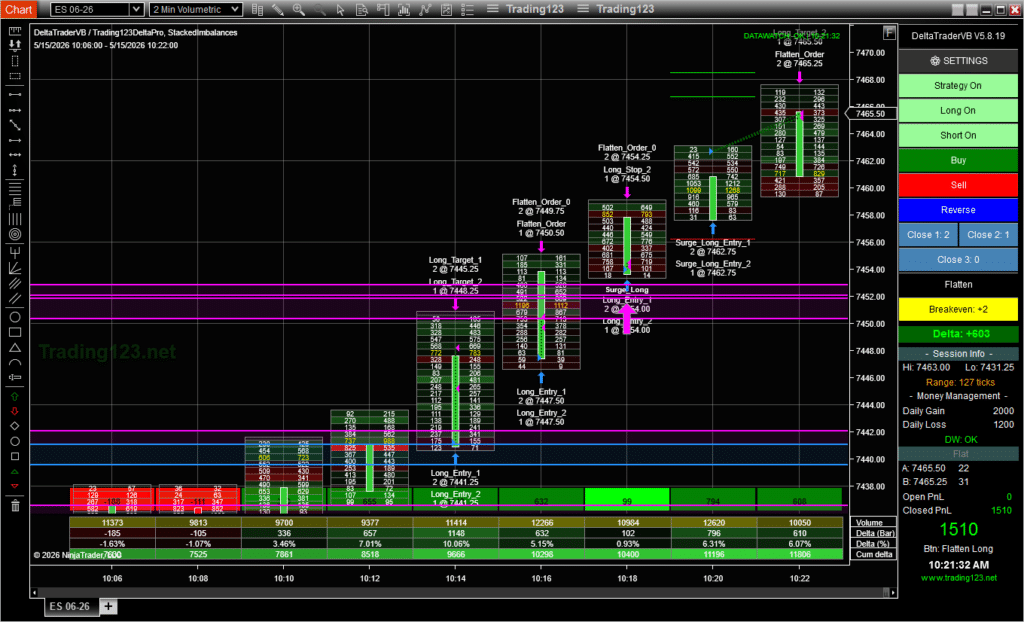Viewport: 1024px width, 622px height.
Task: Click the chart scrollbar right arrow
Action: [893, 593]
